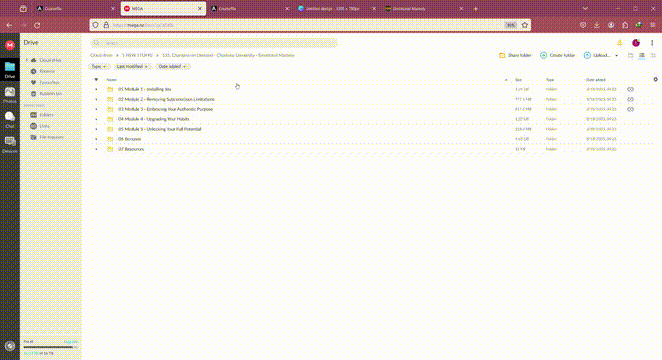
Task: Open the Chat section in the sidebar
Action: [10, 119]
